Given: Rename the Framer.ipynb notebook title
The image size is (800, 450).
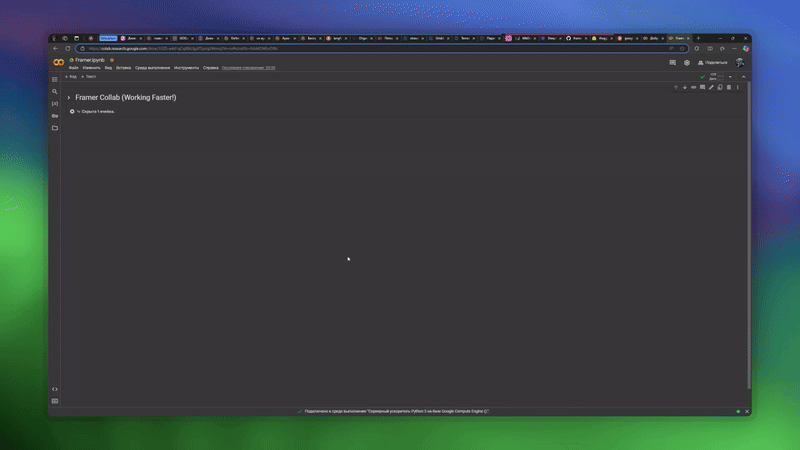Looking at the screenshot, I should (x=90, y=60).
